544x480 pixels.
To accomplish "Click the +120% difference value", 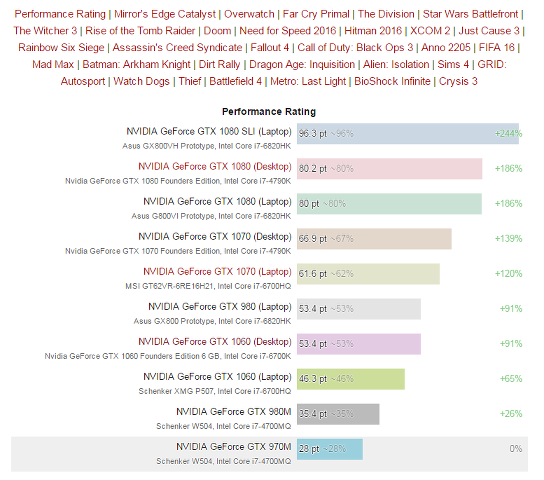I will (x=508, y=274).
